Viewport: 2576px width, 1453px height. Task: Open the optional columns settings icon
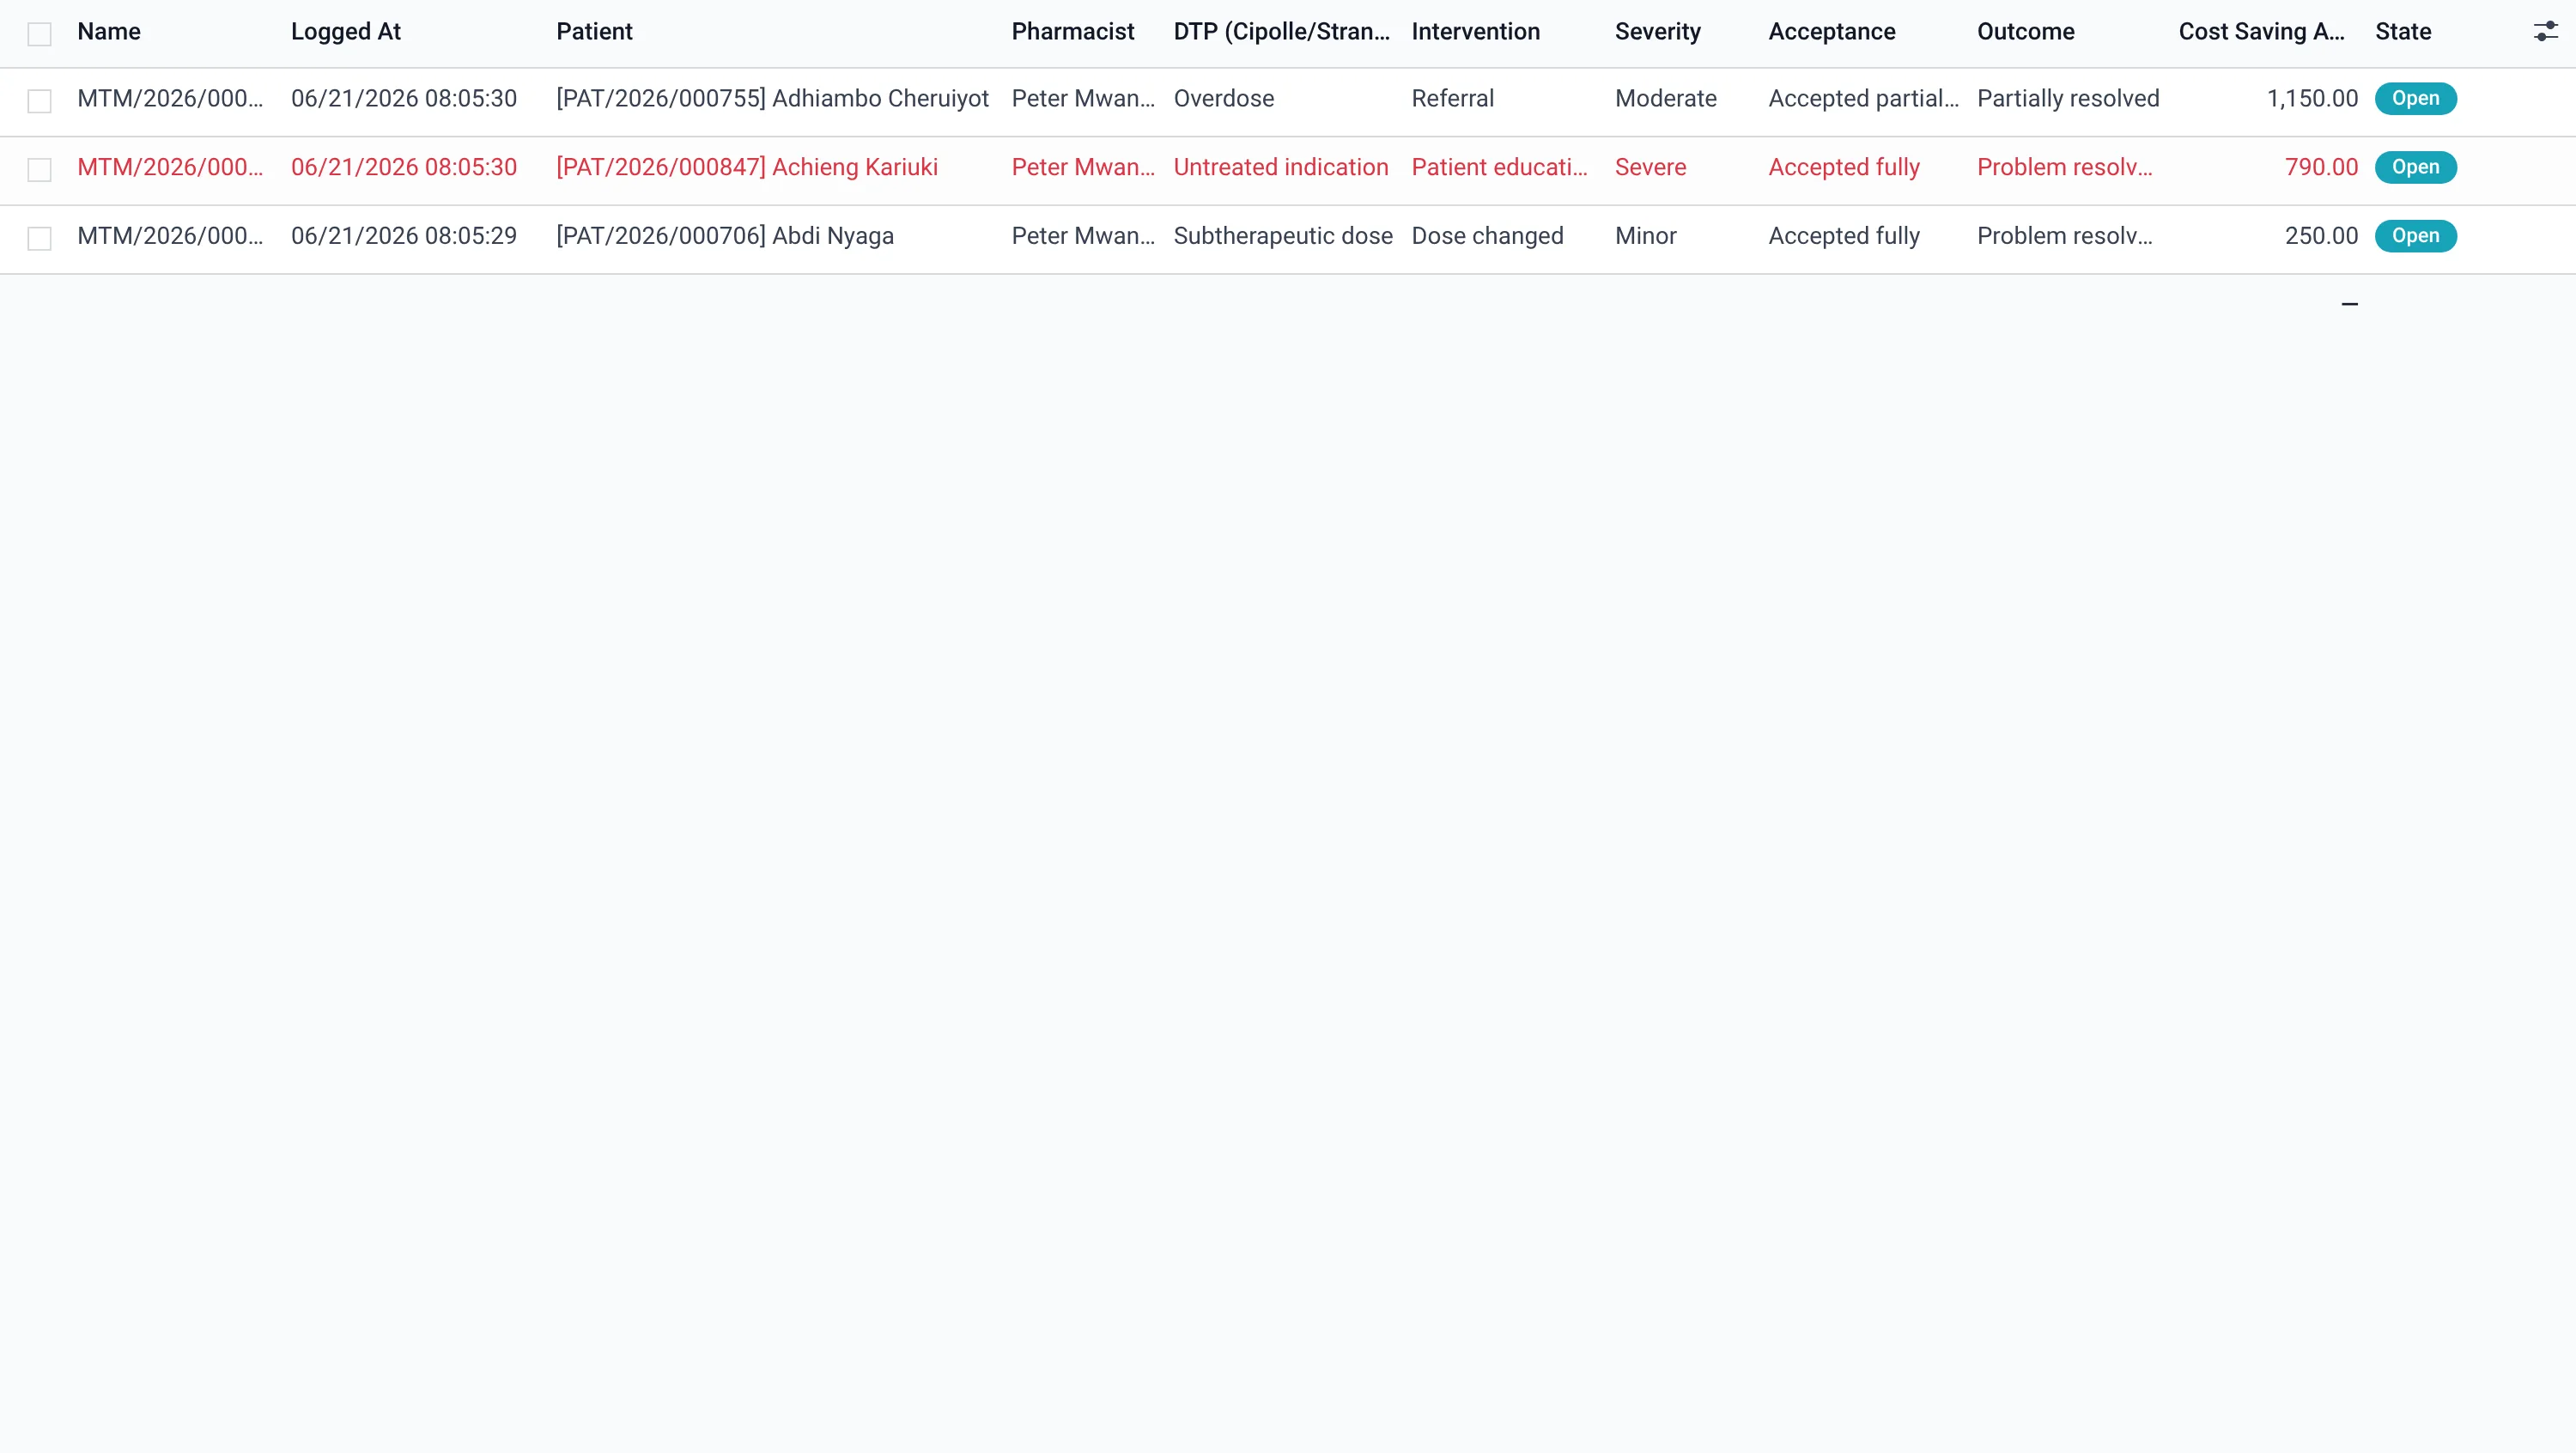coord(2545,32)
